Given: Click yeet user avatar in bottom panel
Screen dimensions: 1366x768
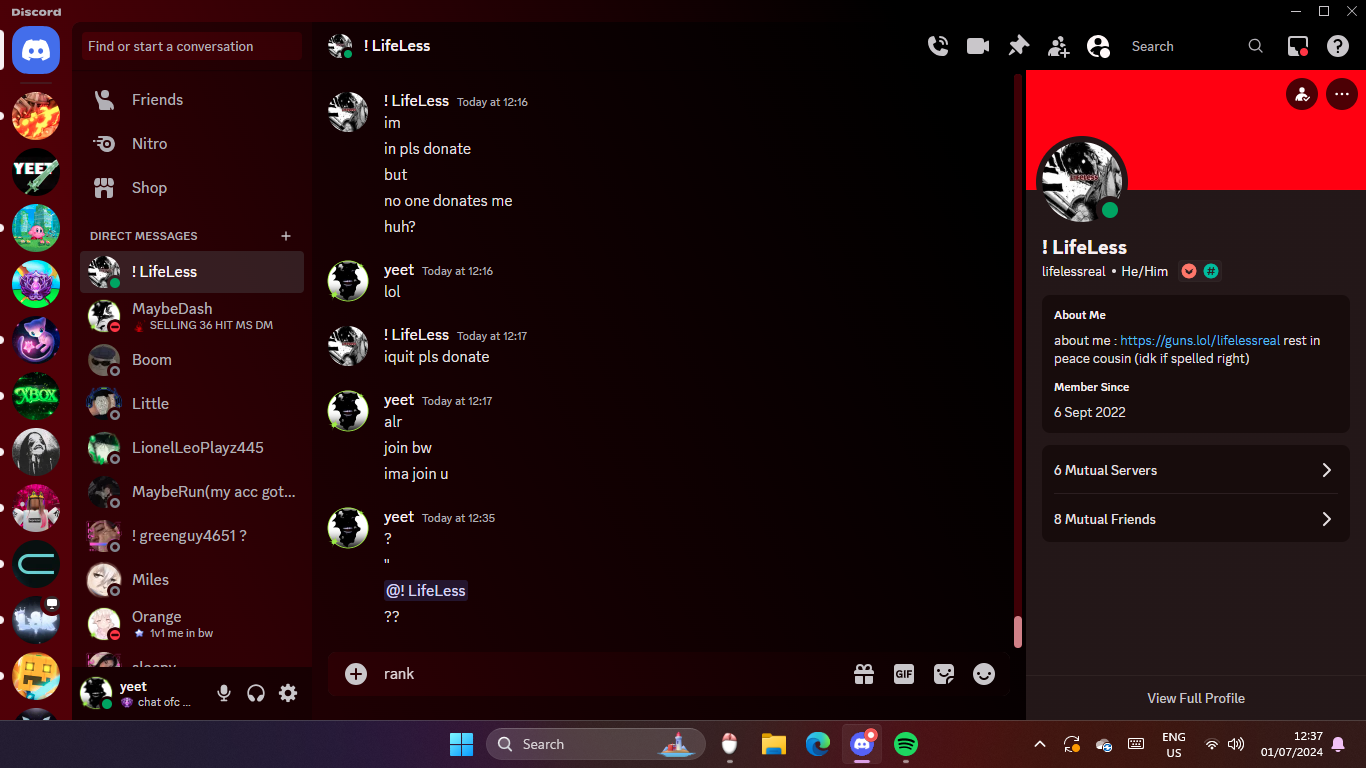Looking at the screenshot, I should point(96,693).
